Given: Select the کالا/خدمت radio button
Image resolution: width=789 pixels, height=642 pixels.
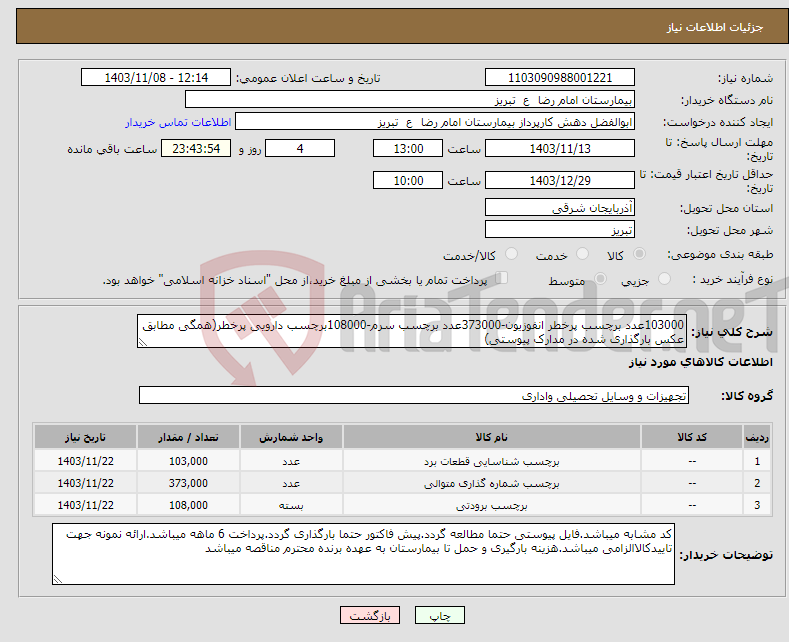Looking at the screenshot, I should coord(511,254).
